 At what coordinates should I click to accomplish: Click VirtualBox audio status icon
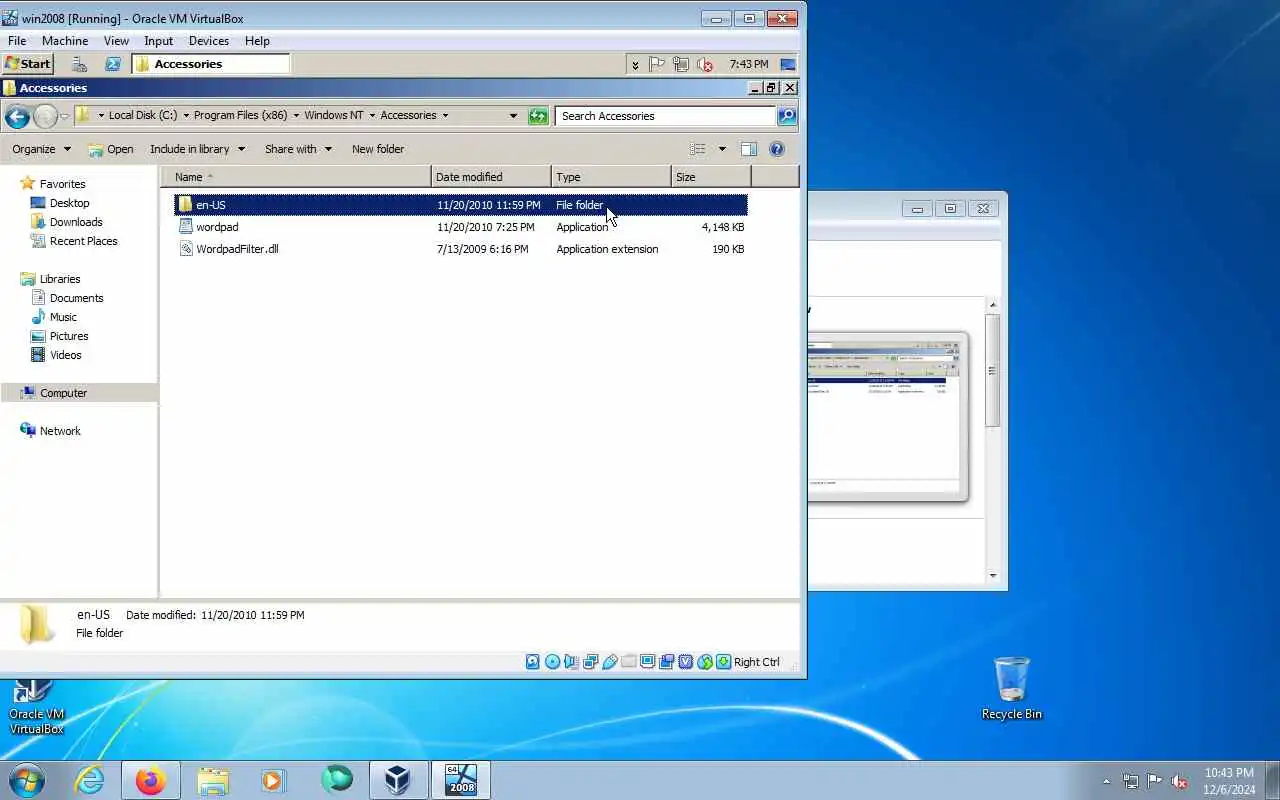pos(571,662)
